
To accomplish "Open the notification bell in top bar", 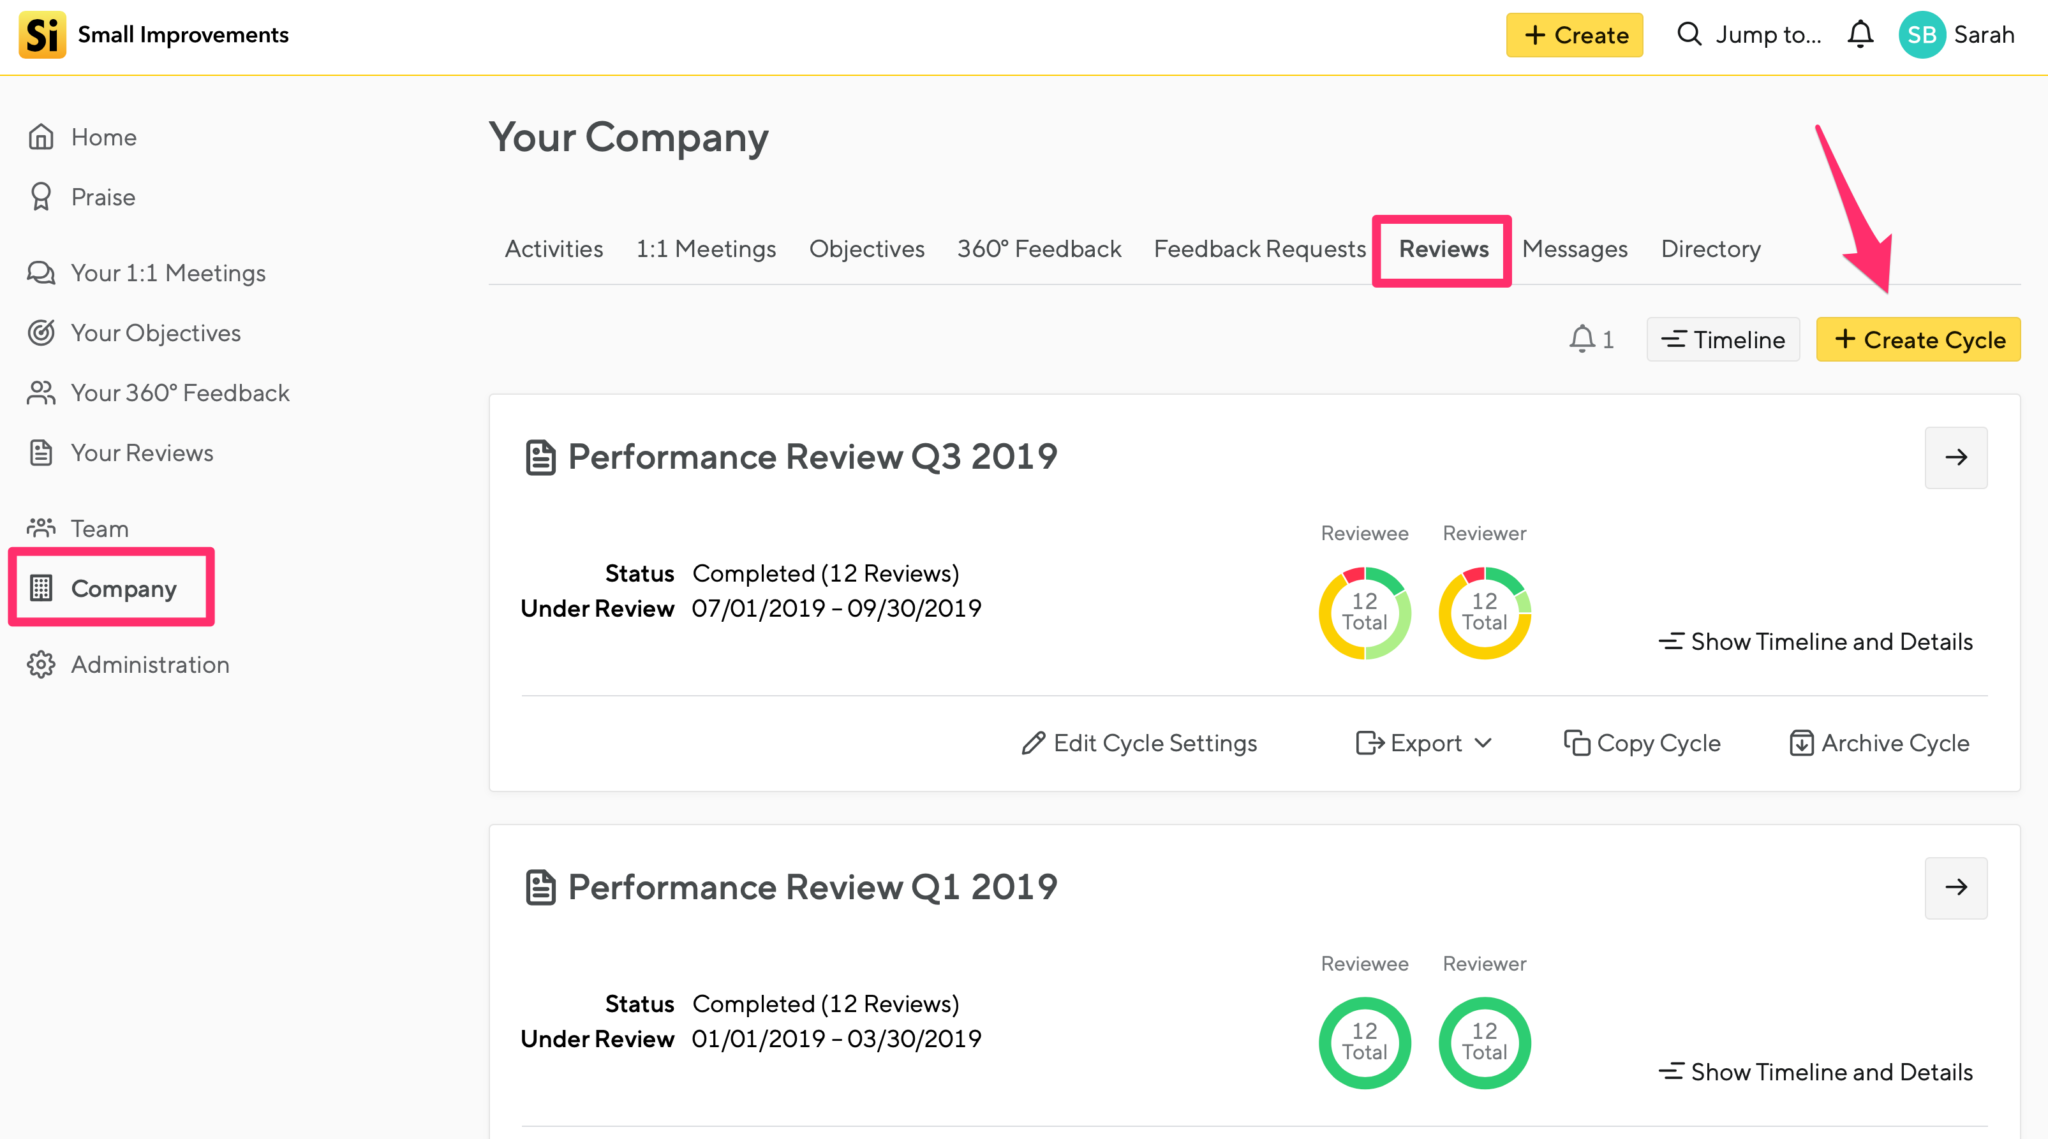I will (x=1860, y=33).
